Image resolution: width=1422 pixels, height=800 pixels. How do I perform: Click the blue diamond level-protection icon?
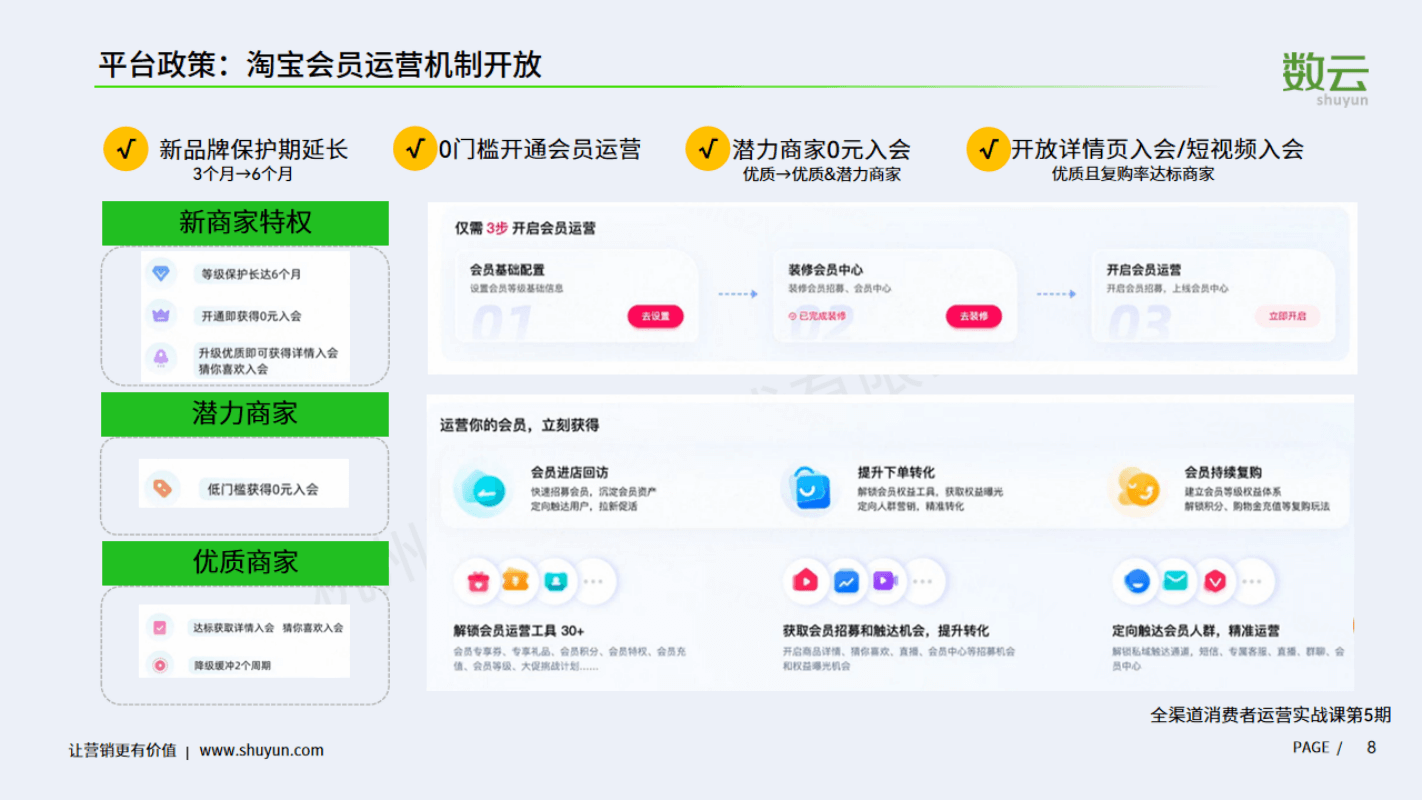point(161,273)
